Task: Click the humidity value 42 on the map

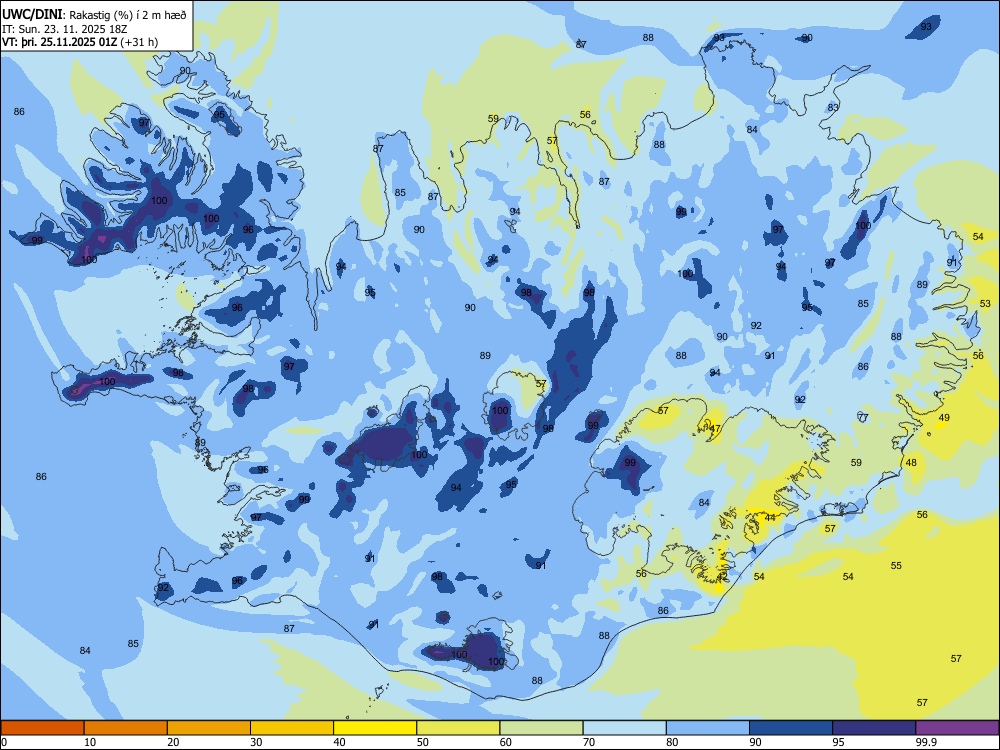Action: (722, 577)
